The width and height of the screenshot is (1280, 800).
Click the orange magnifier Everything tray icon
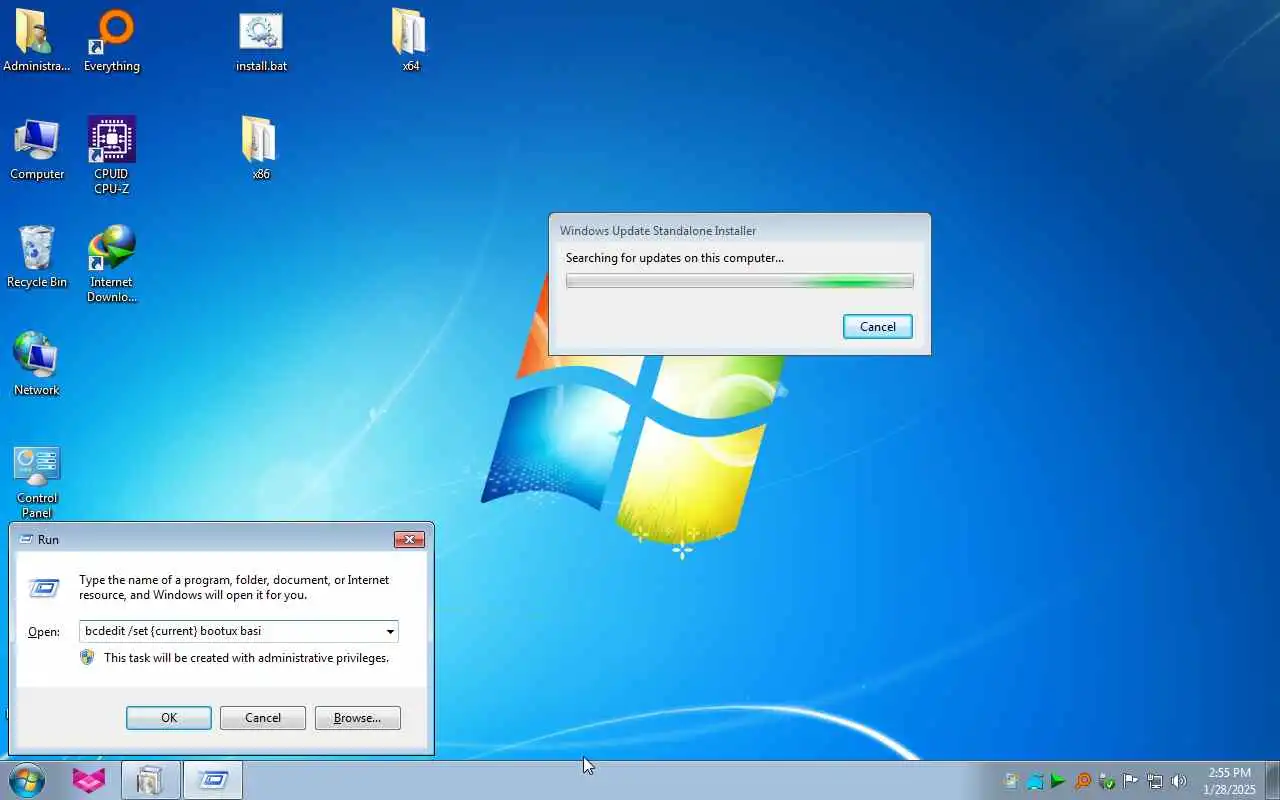pos(1083,781)
